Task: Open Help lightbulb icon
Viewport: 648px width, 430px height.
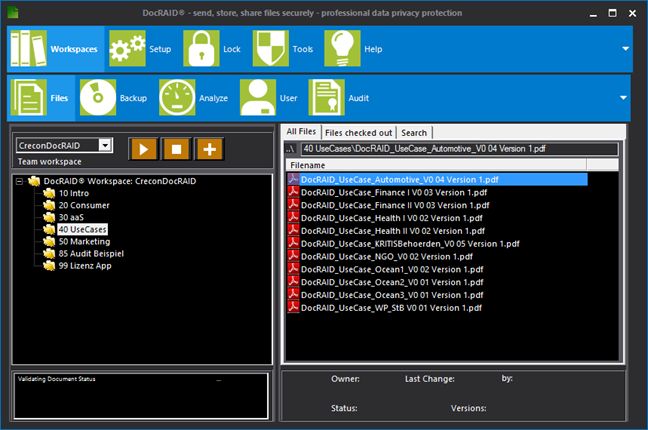Action: click(342, 48)
